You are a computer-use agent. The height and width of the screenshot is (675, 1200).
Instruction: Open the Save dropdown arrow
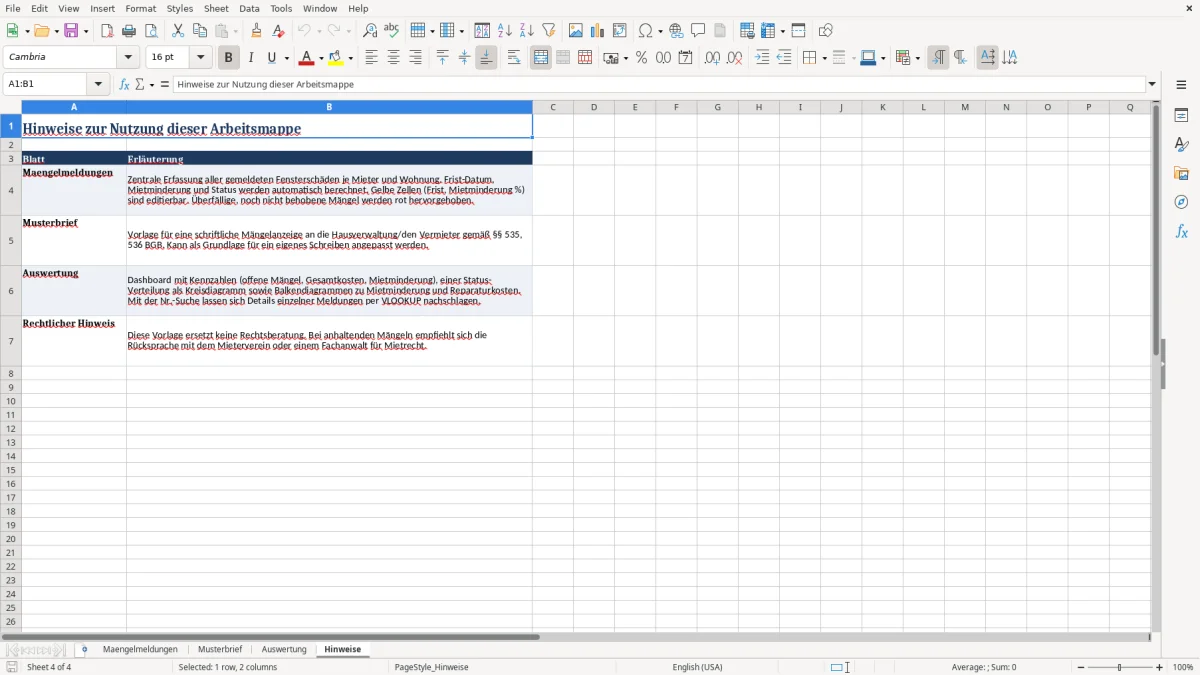(86, 31)
